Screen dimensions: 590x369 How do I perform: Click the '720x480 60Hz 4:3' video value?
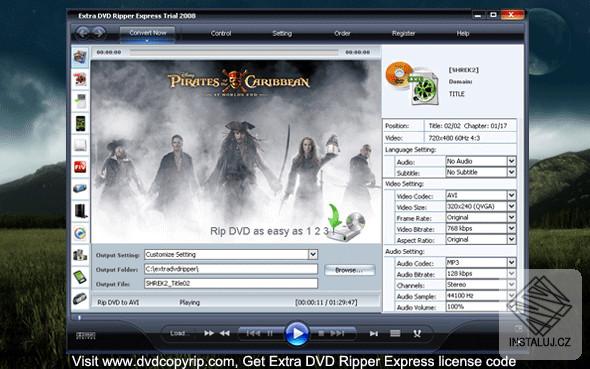point(454,138)
